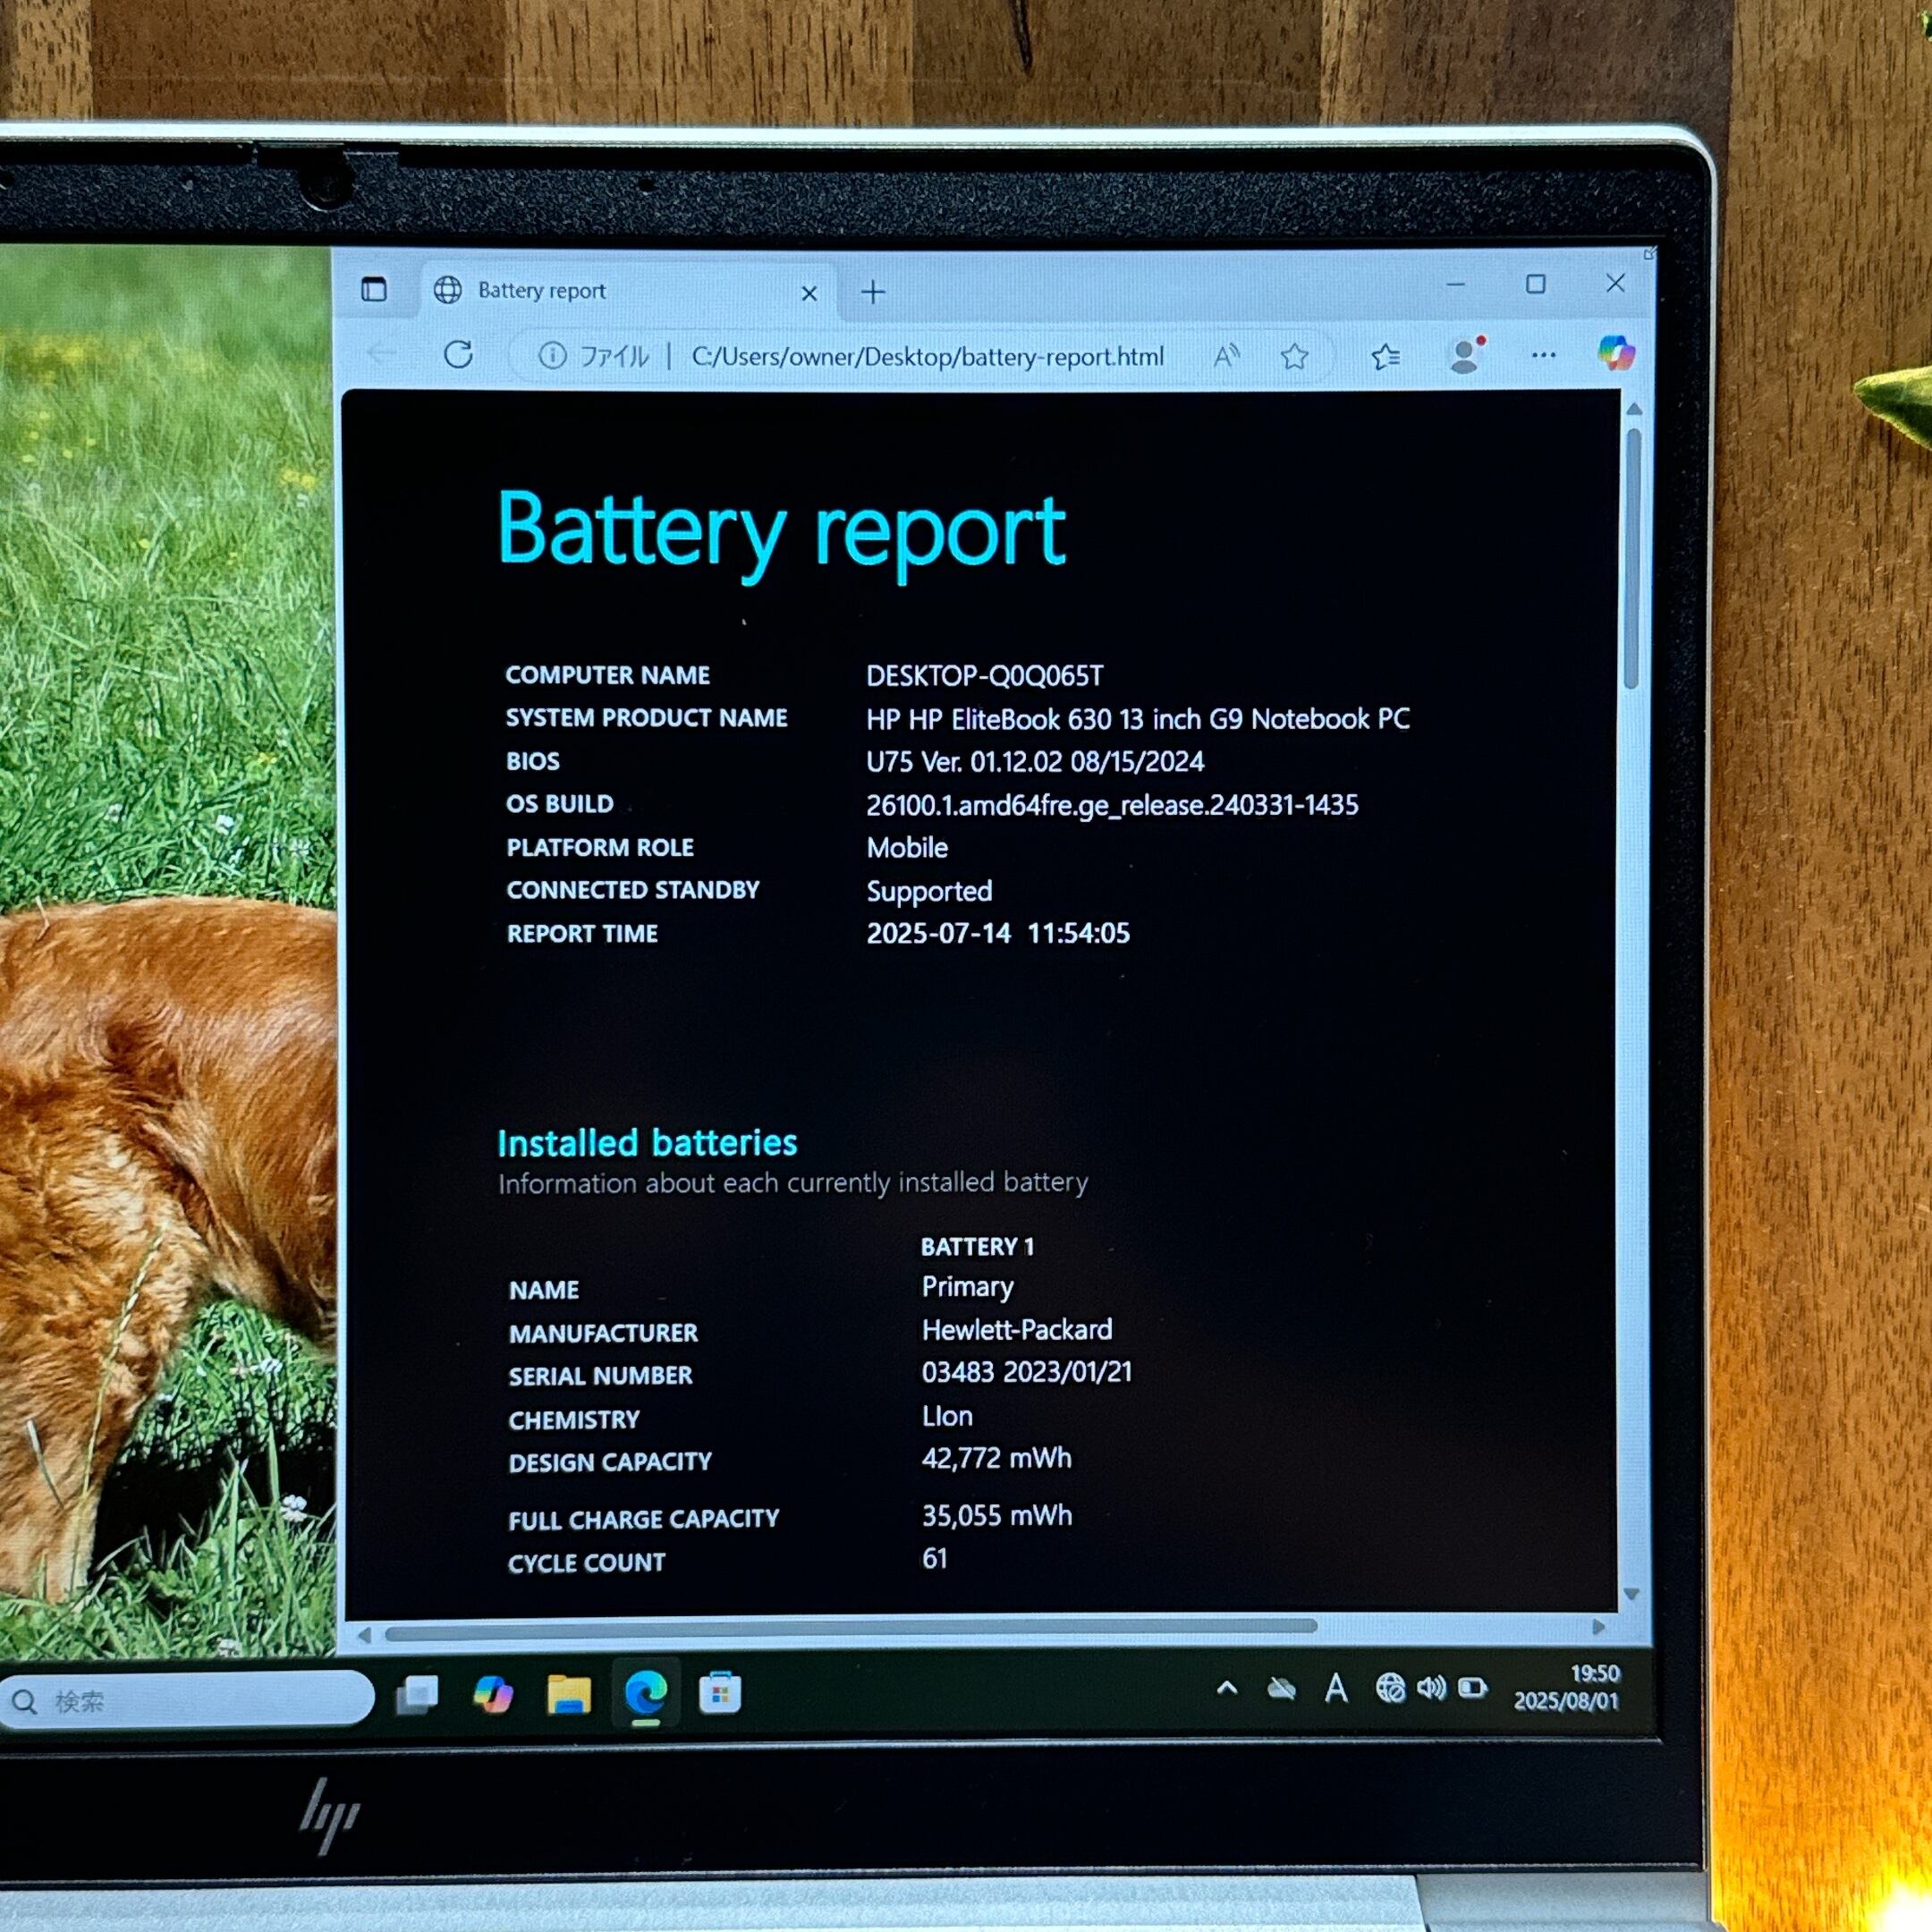Viewport: 1932px width, 1932px height.
Task: Click the file info icon in address bar
Action: pyautogui.click(x=552, y=355)
